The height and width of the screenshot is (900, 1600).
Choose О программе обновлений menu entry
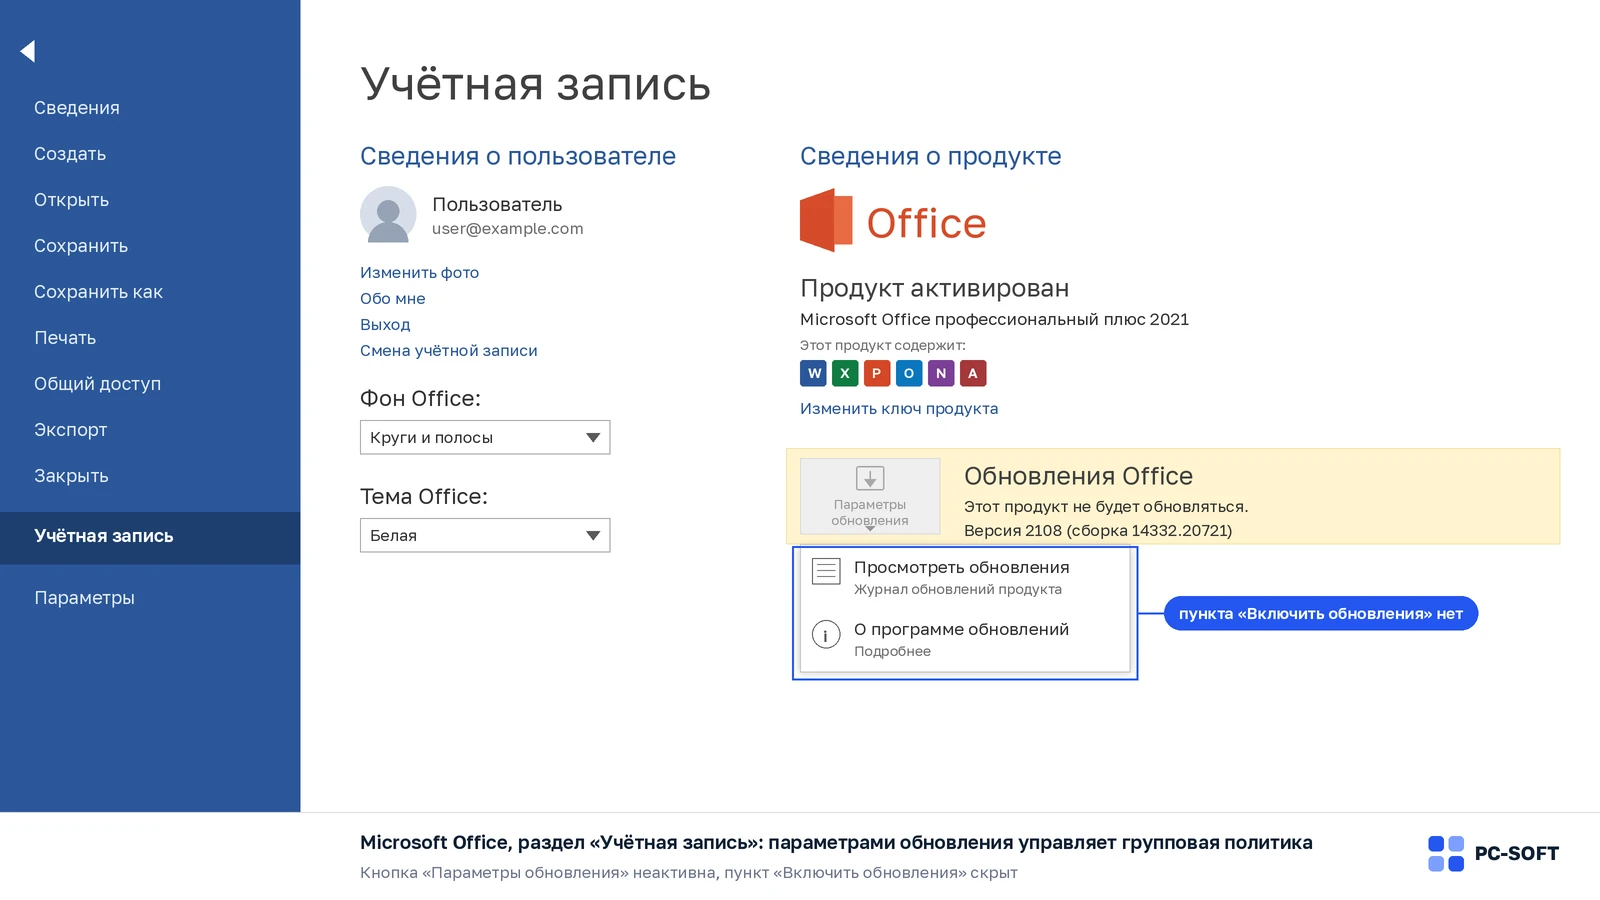(965, 639)
